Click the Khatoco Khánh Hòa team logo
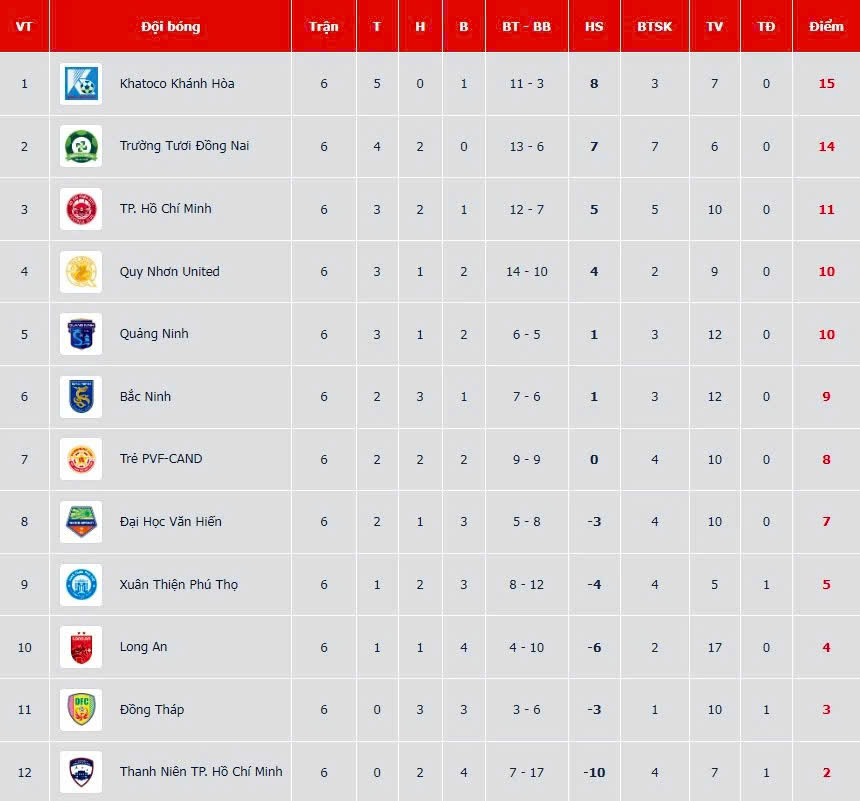This screenshot has width=860, height=801. point(80,84)
